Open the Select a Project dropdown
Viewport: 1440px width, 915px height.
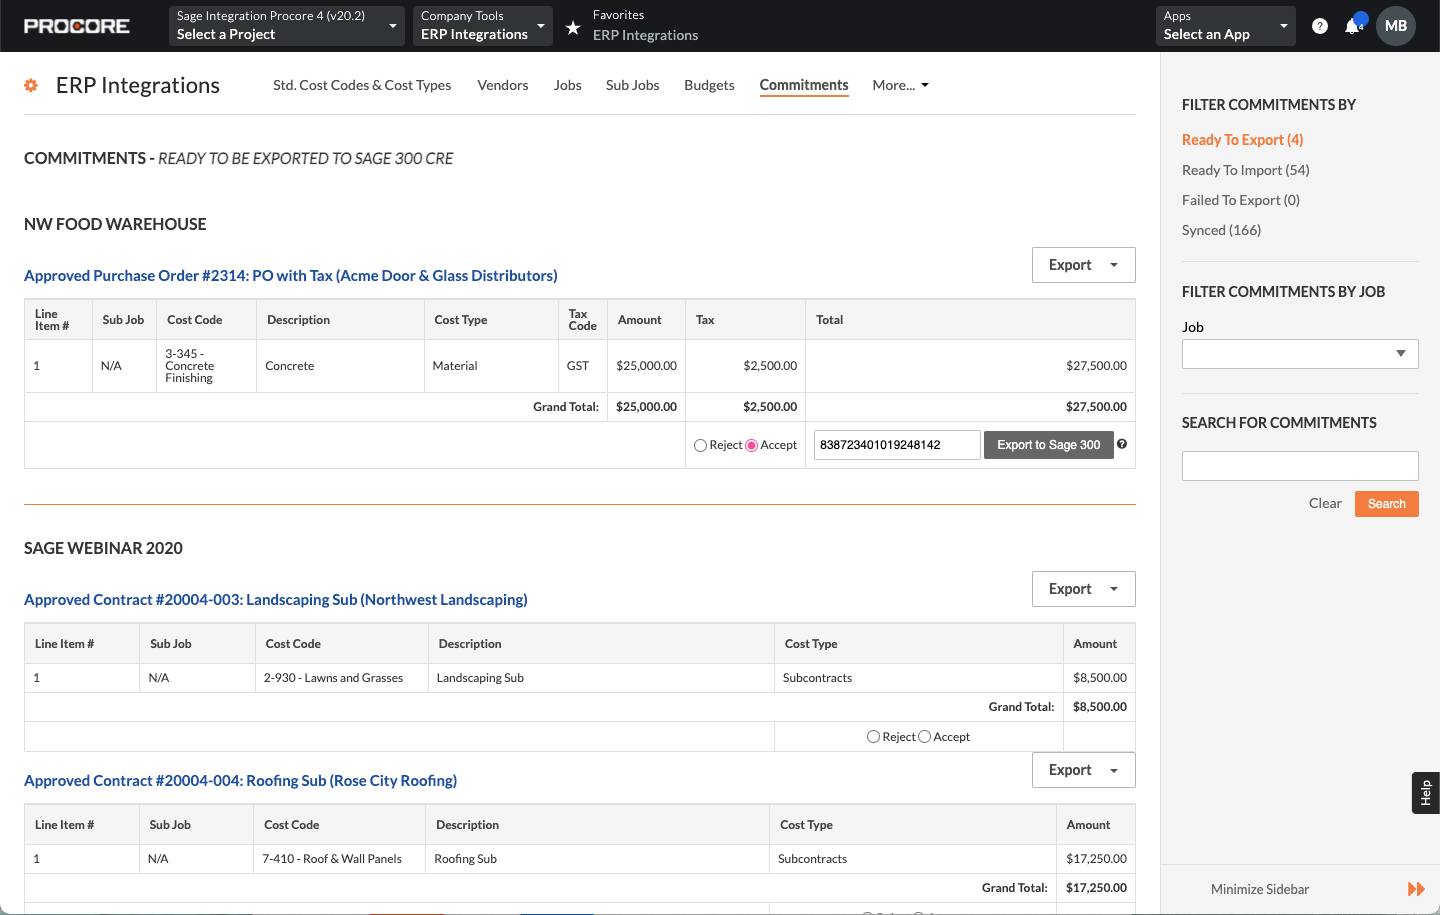pos(287,26)
